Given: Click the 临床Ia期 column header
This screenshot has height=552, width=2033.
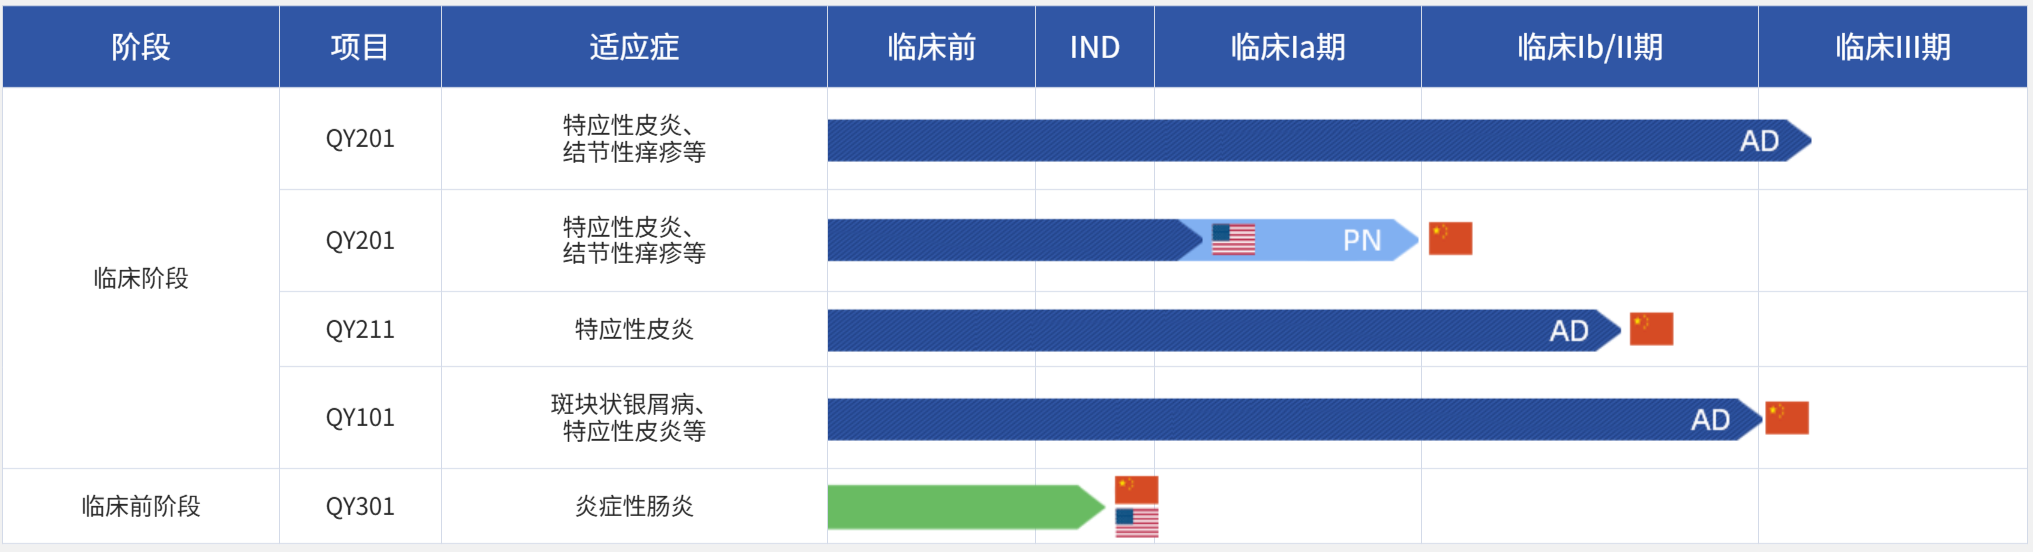Looking at the screenshot, I should pos(1287,47).
